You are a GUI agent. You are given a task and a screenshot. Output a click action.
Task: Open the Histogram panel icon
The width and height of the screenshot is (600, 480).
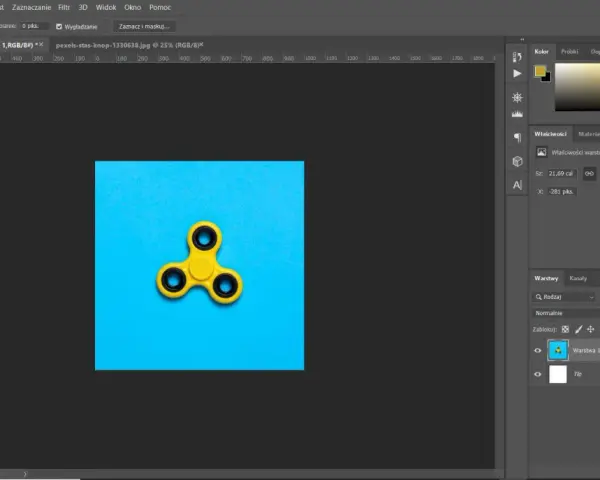517,114
